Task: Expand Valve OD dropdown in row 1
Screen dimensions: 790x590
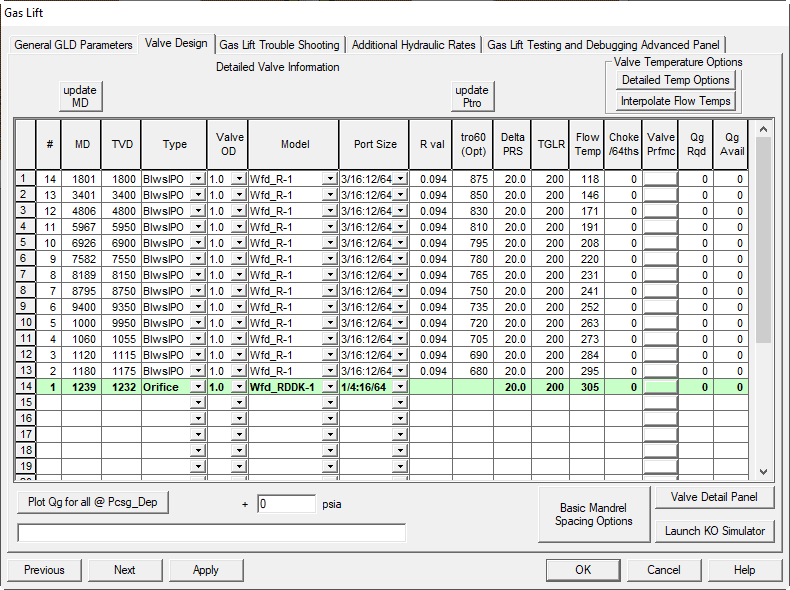Action: click(x=237, y=179)
